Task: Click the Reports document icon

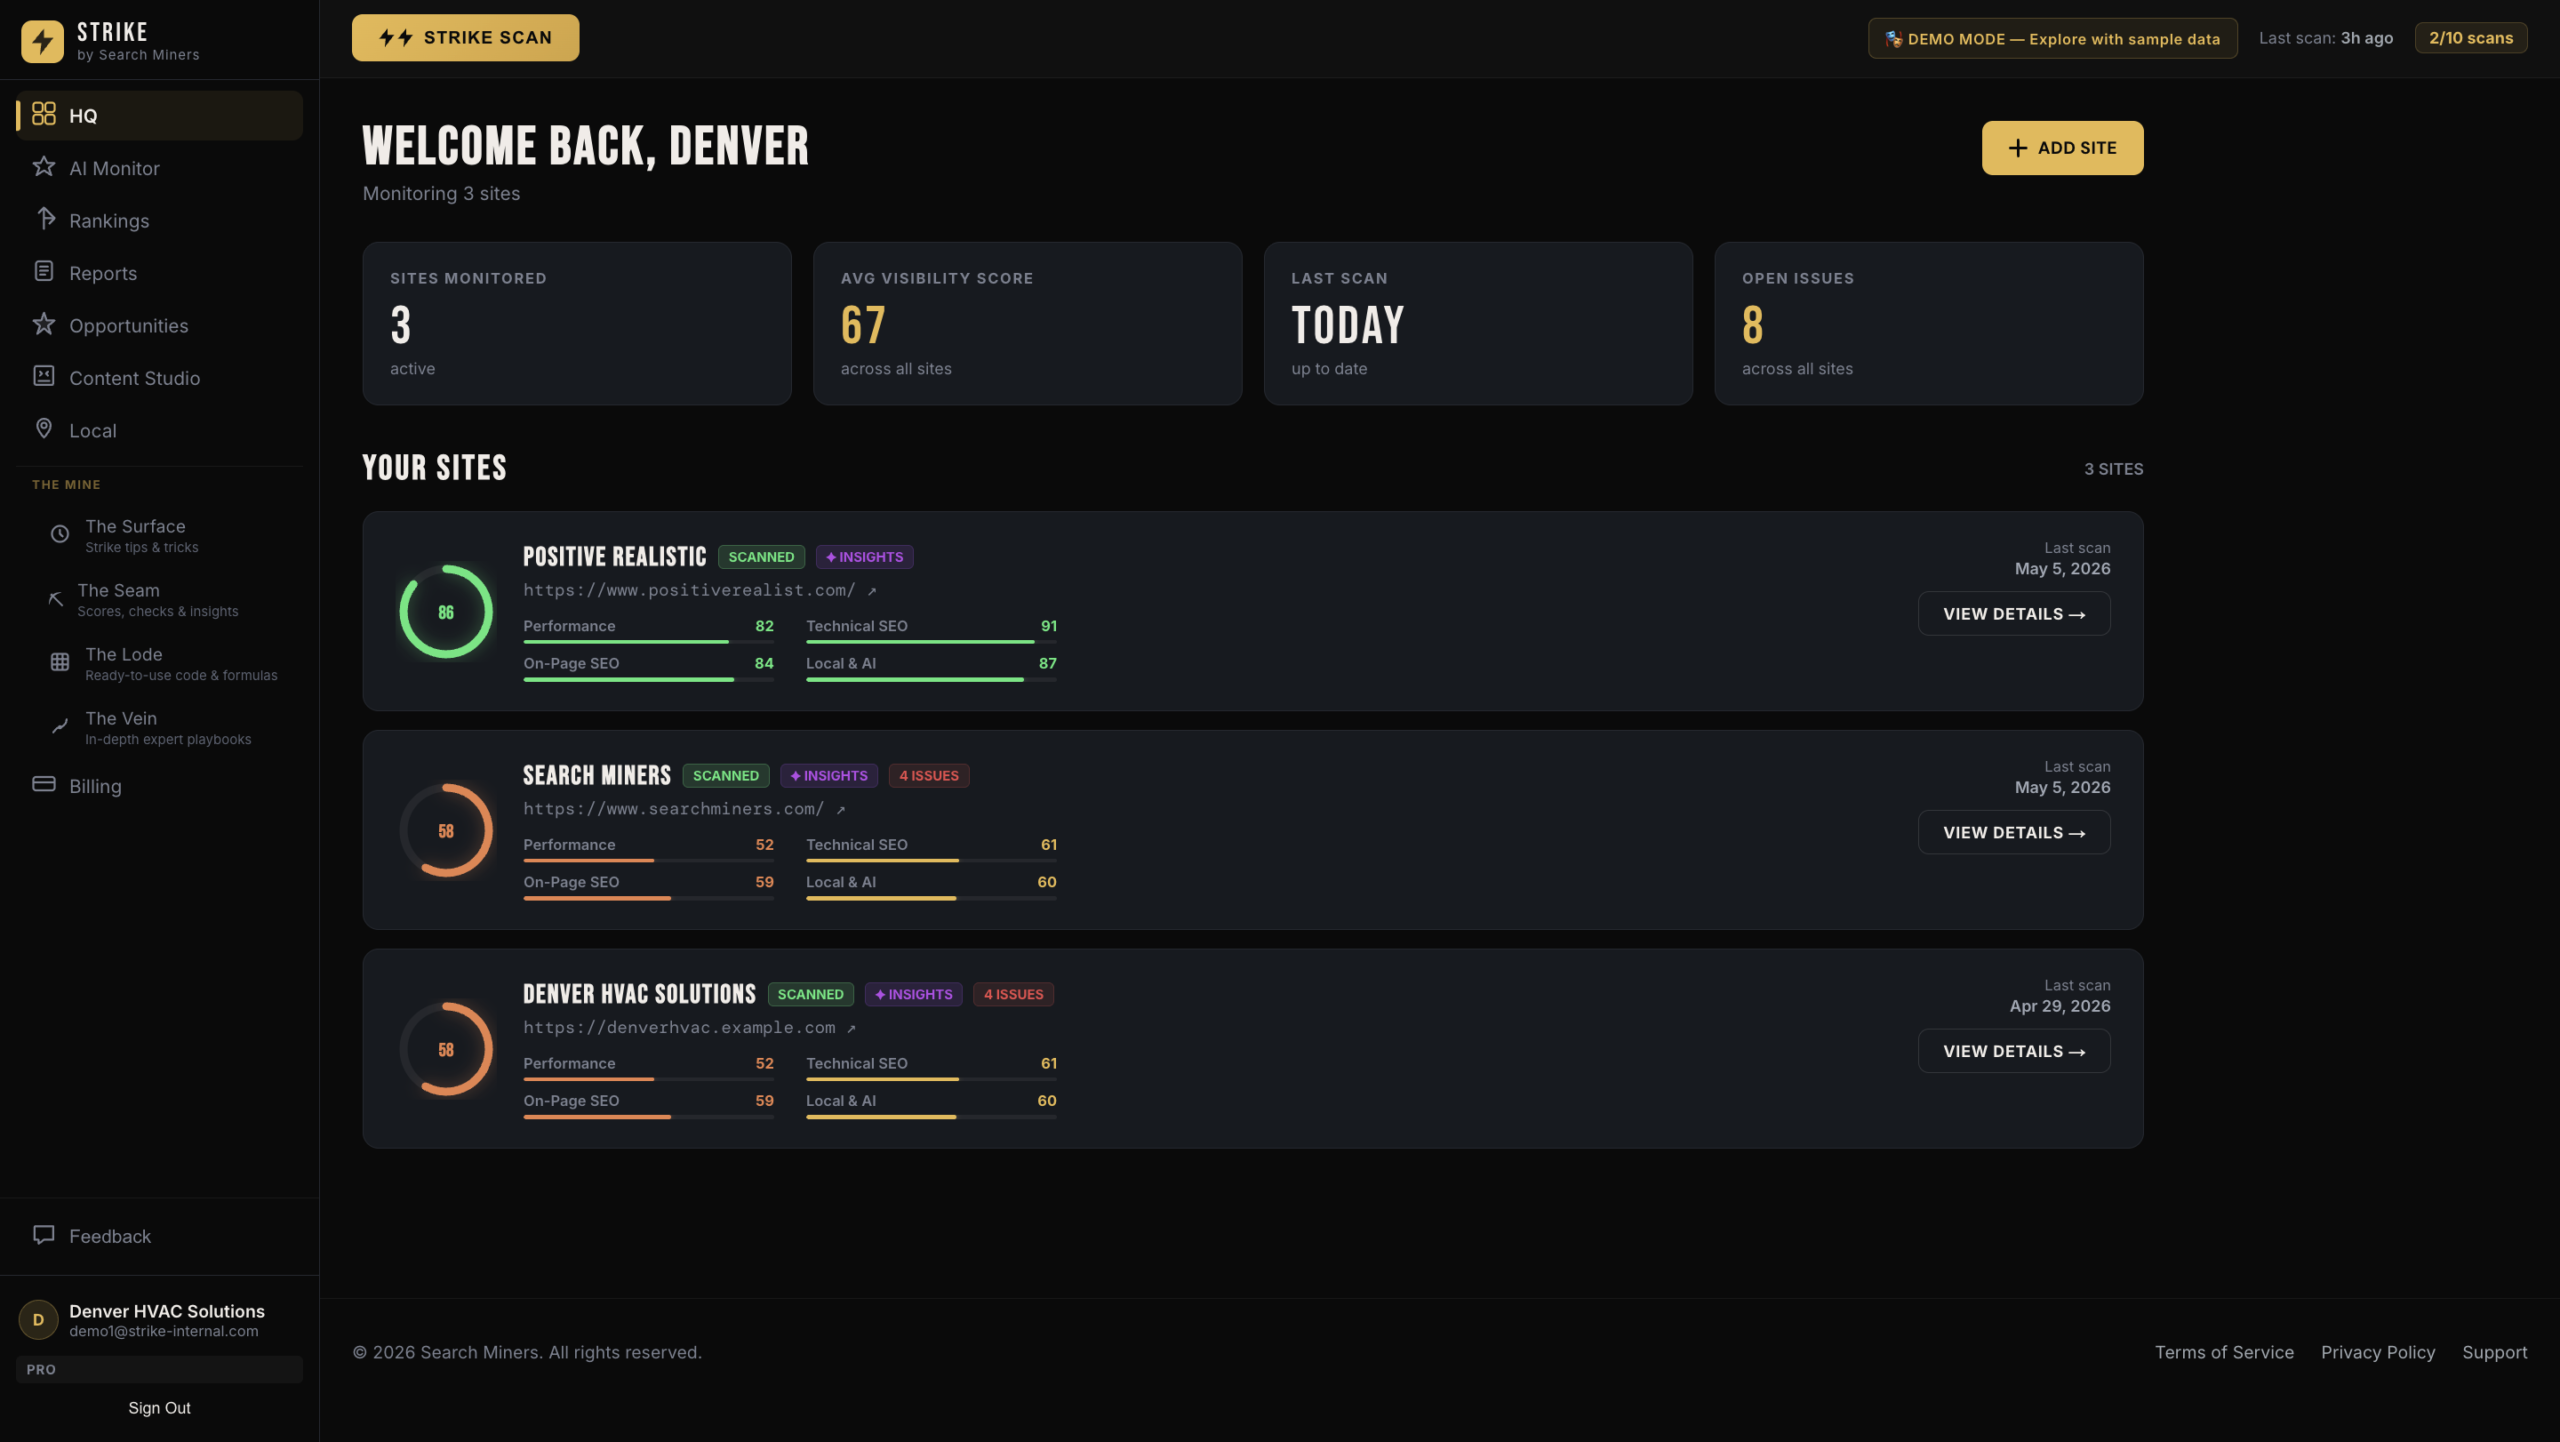Action: click(43, 272)
